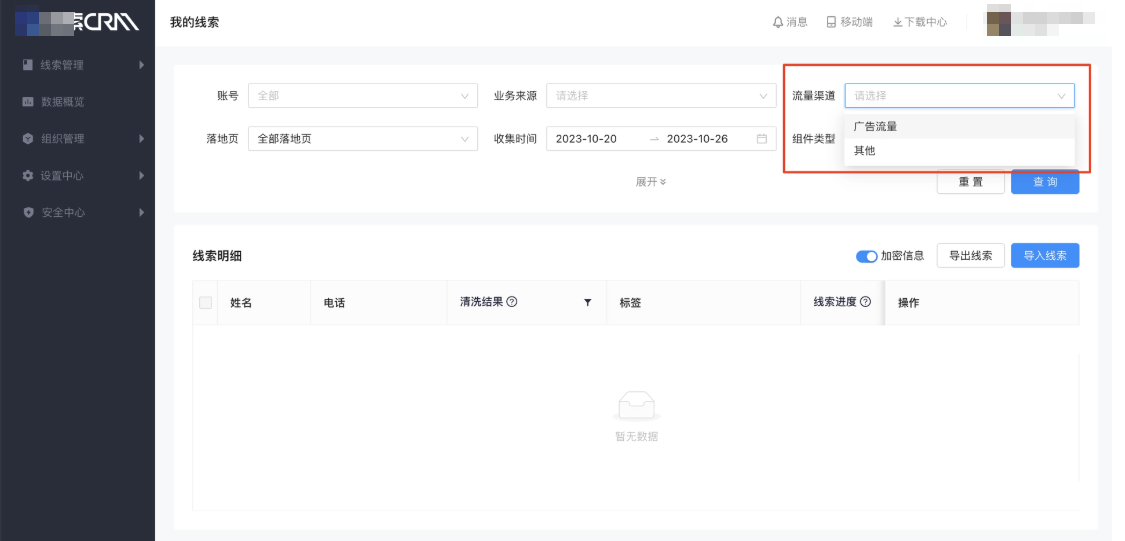Click the calendar icon in 收集时间

coord(762,139)
